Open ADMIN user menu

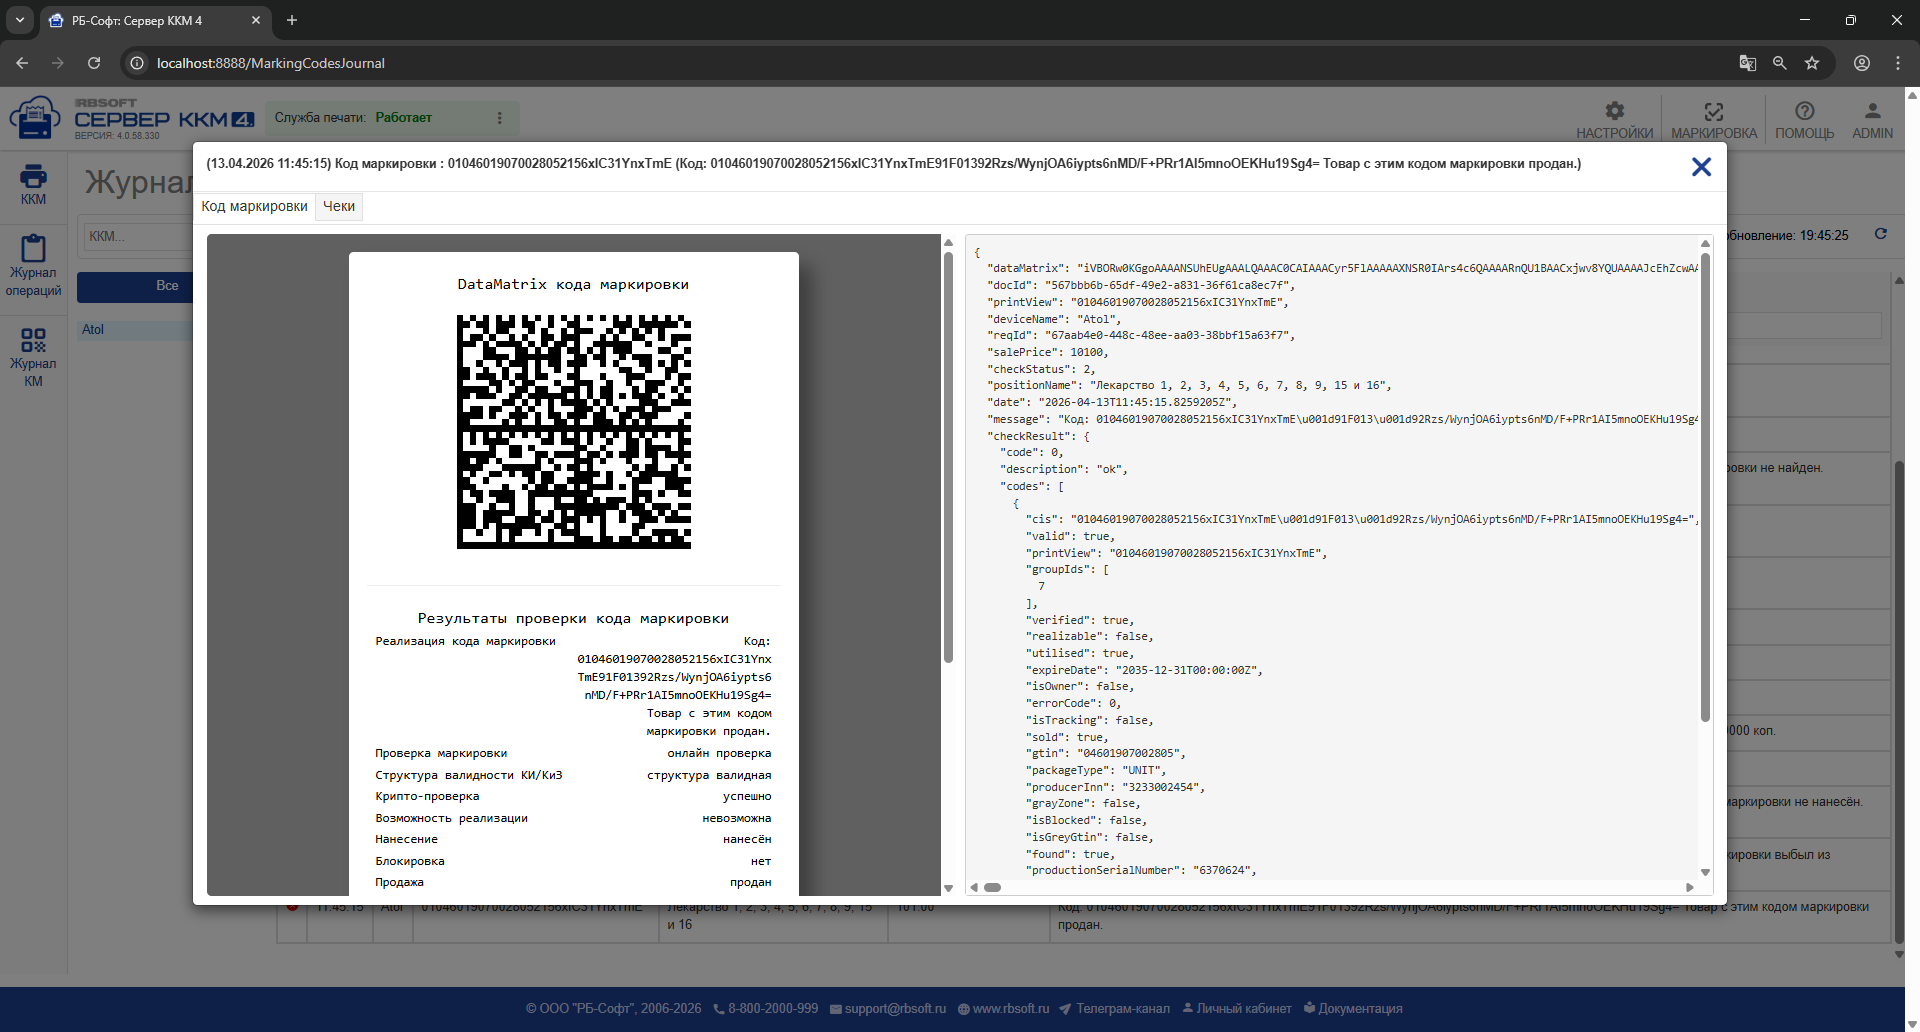tap(1872, 120)
